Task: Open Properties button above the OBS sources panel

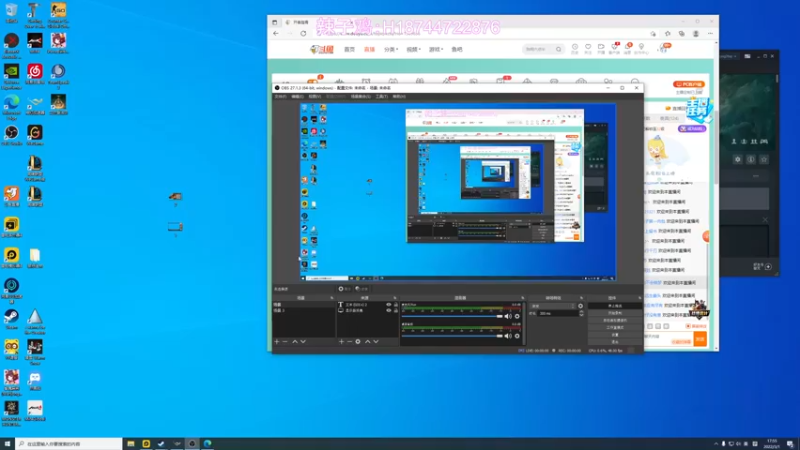Action: pos(344,289)
